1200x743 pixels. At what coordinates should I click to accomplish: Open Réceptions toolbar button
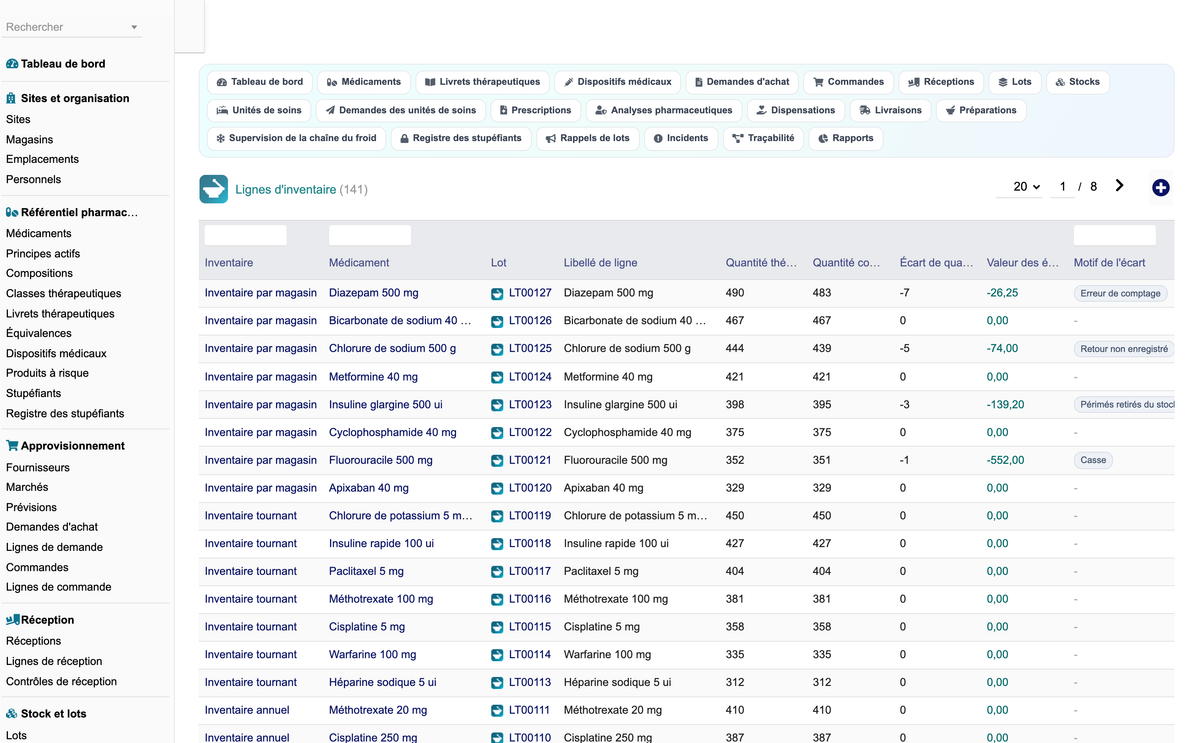tap(941, 82)
